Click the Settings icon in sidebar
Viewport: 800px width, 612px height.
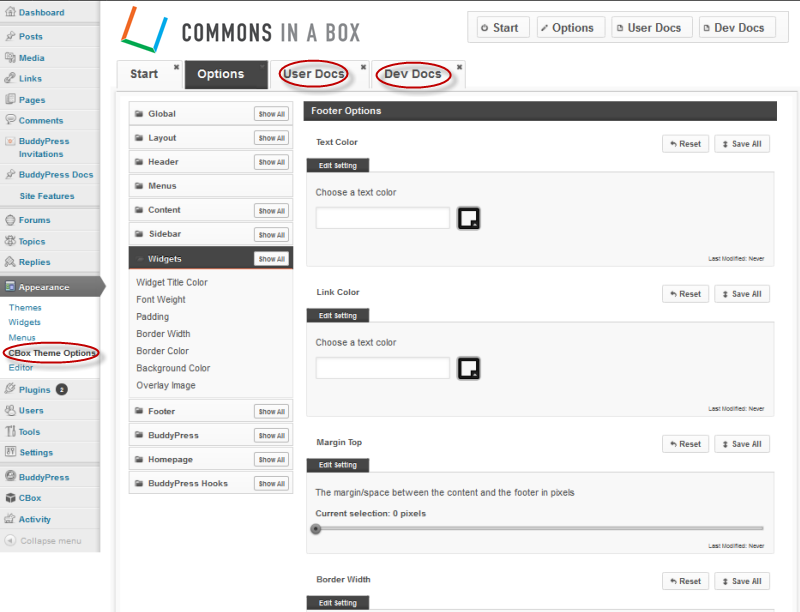pyautogui.click(x=10, y=451)
